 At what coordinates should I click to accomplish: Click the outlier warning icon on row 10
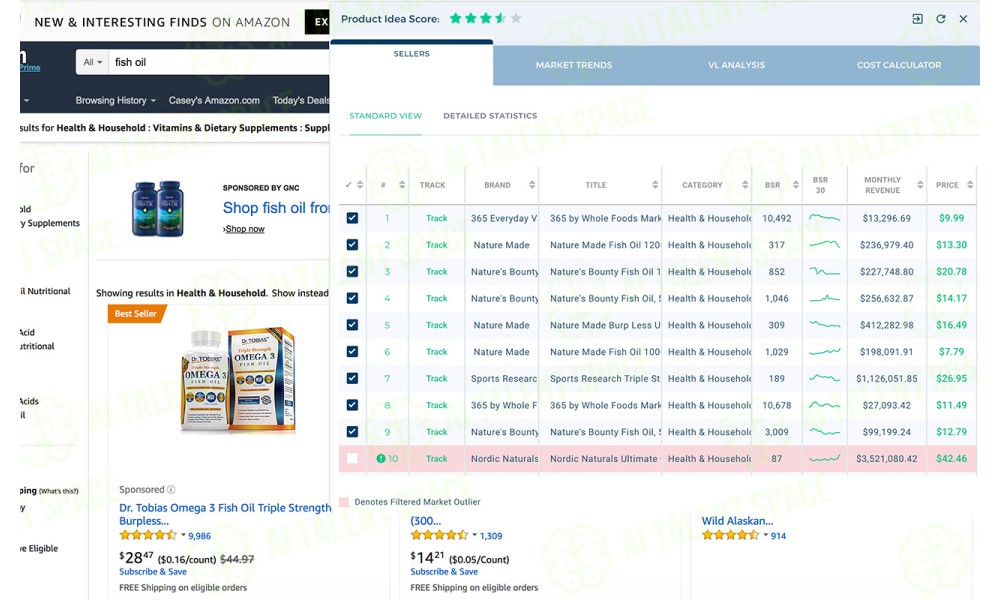tap(381, 458)
